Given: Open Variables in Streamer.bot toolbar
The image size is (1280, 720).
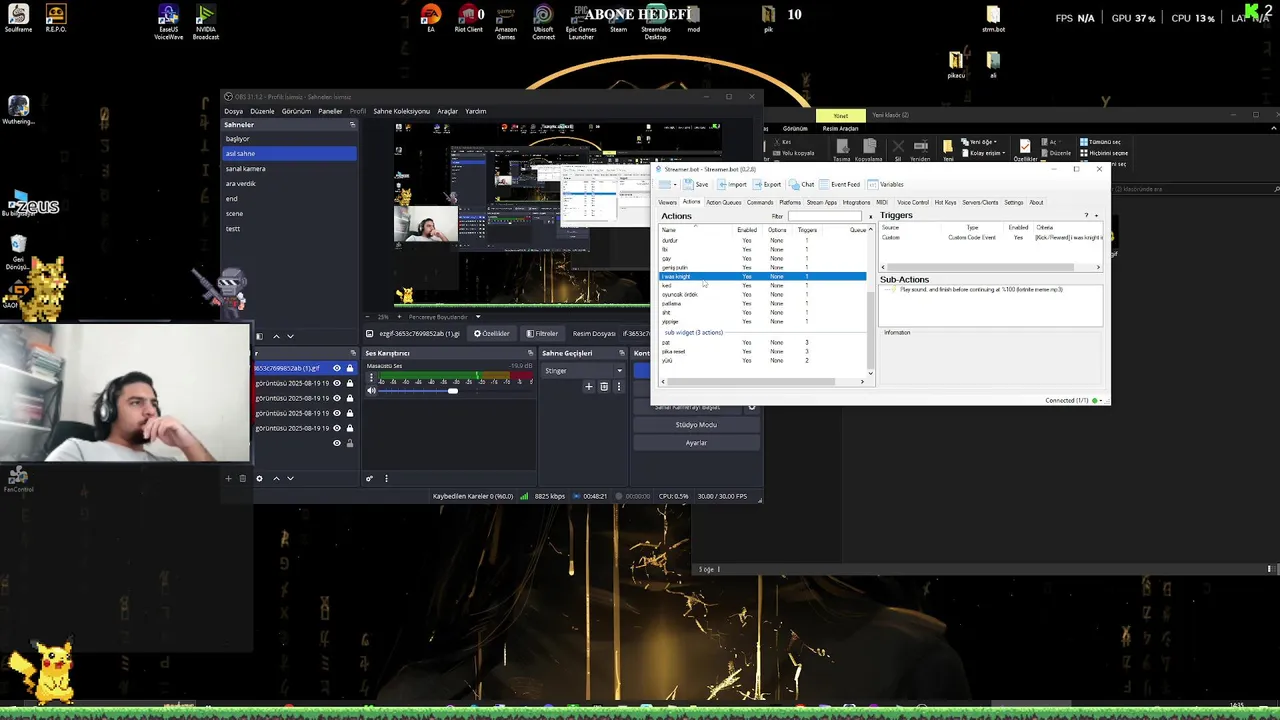Looking at the screenshot, I should pos(886,184).
